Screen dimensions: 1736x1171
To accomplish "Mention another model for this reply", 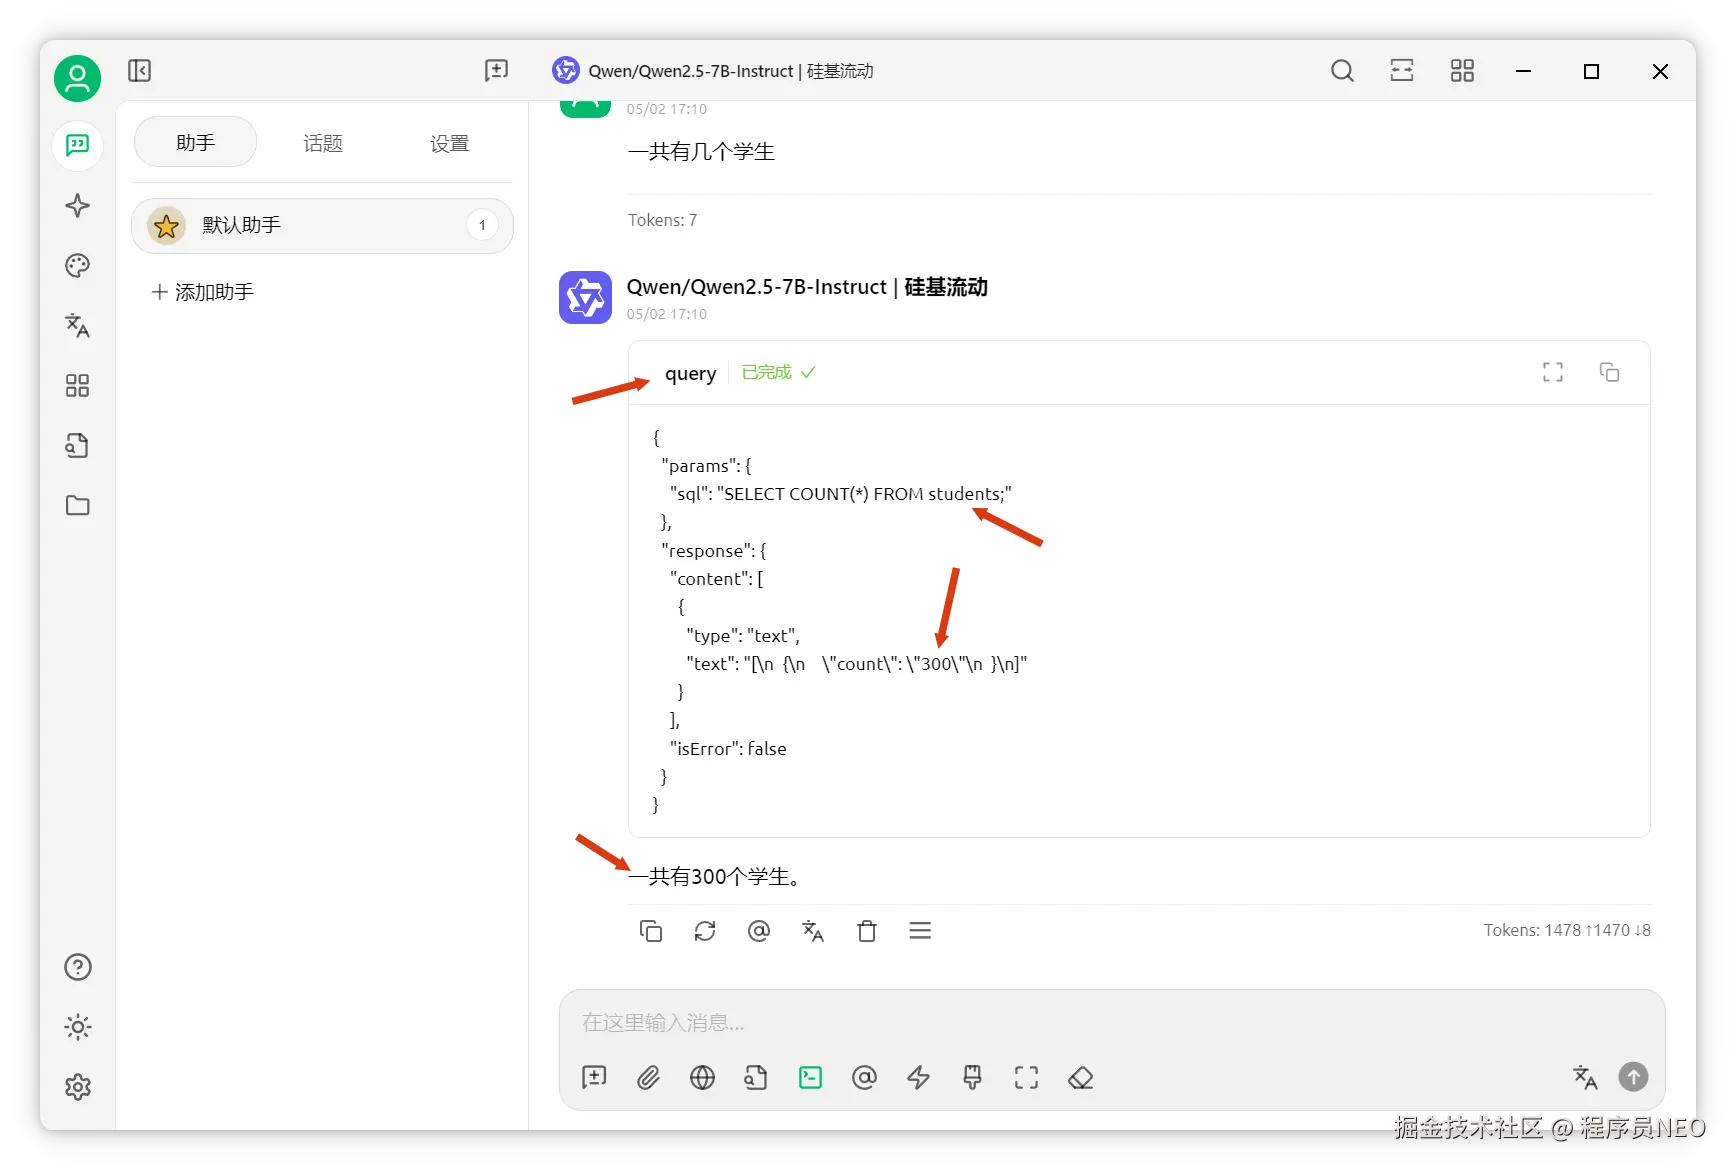I will coord(759,931).
